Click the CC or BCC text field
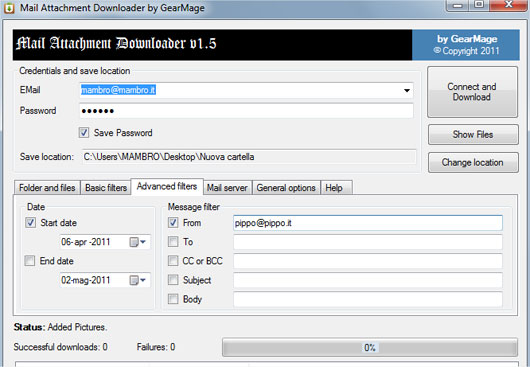The width and height of the screenshot is (530, 367). [x=368, y=261]
